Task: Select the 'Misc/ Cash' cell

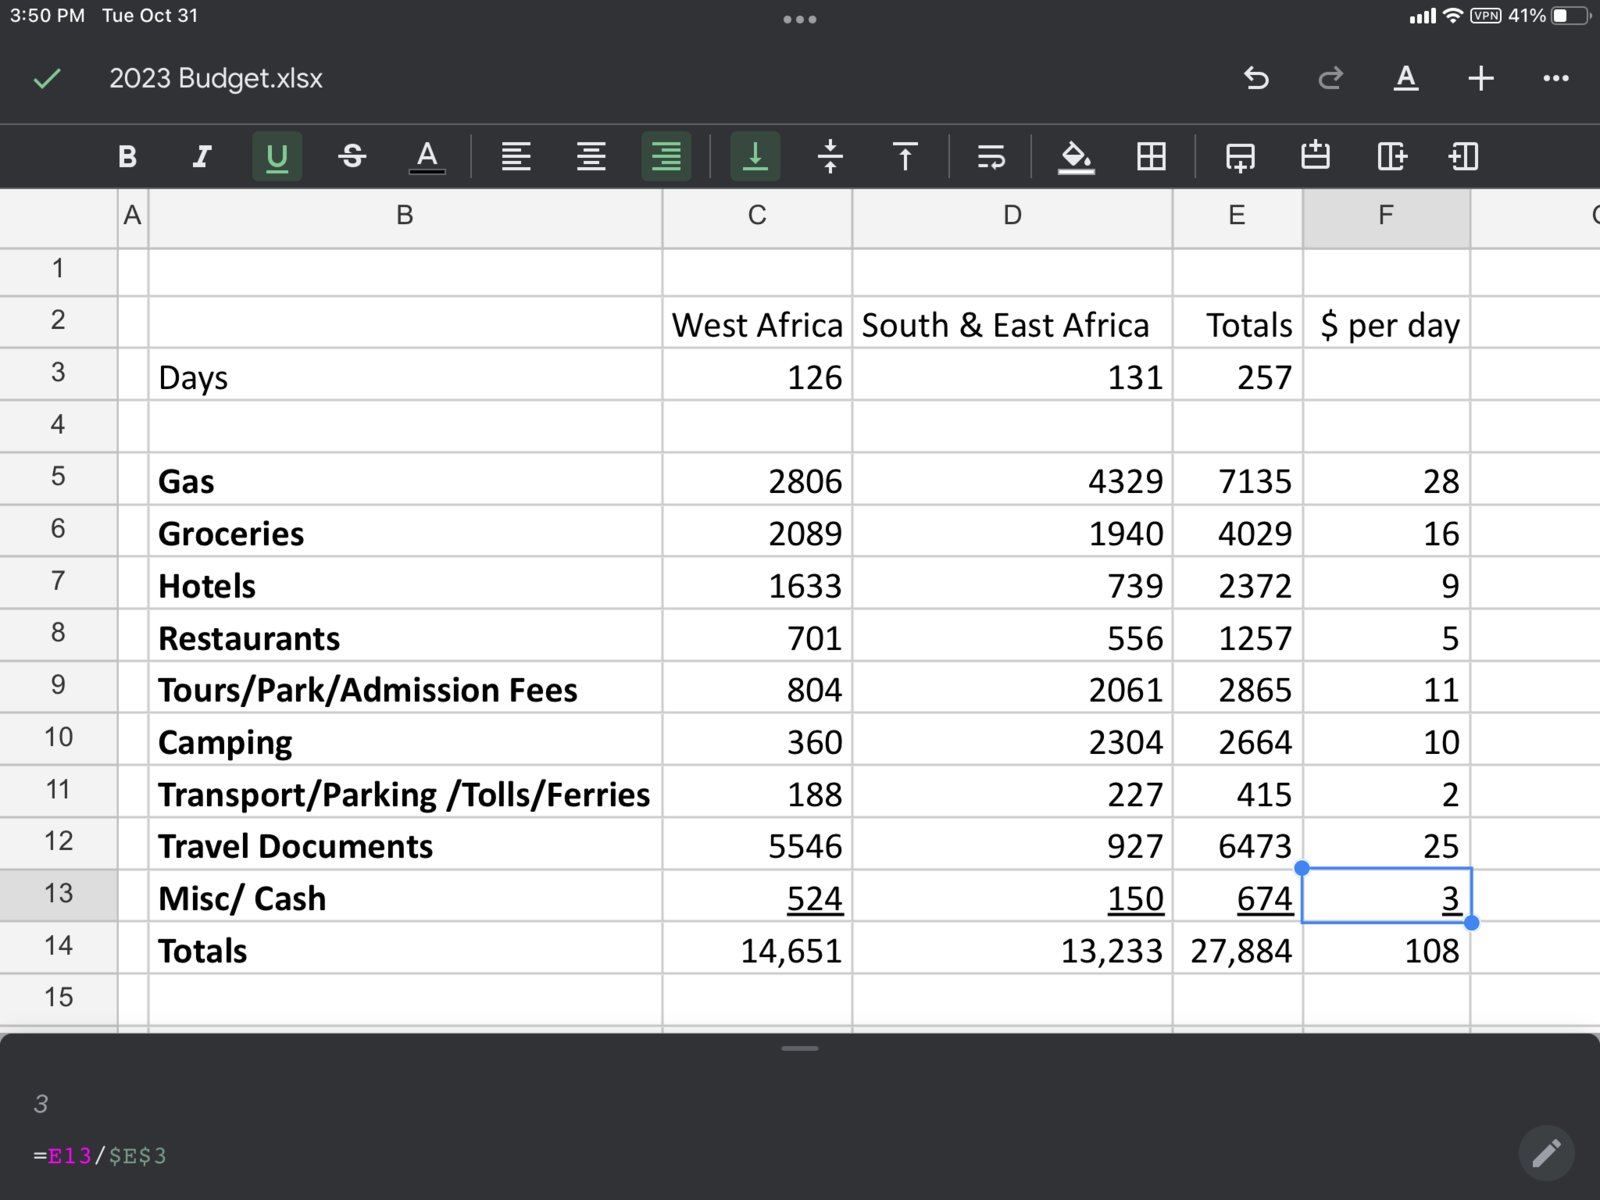Action: (x=405, y=897)
